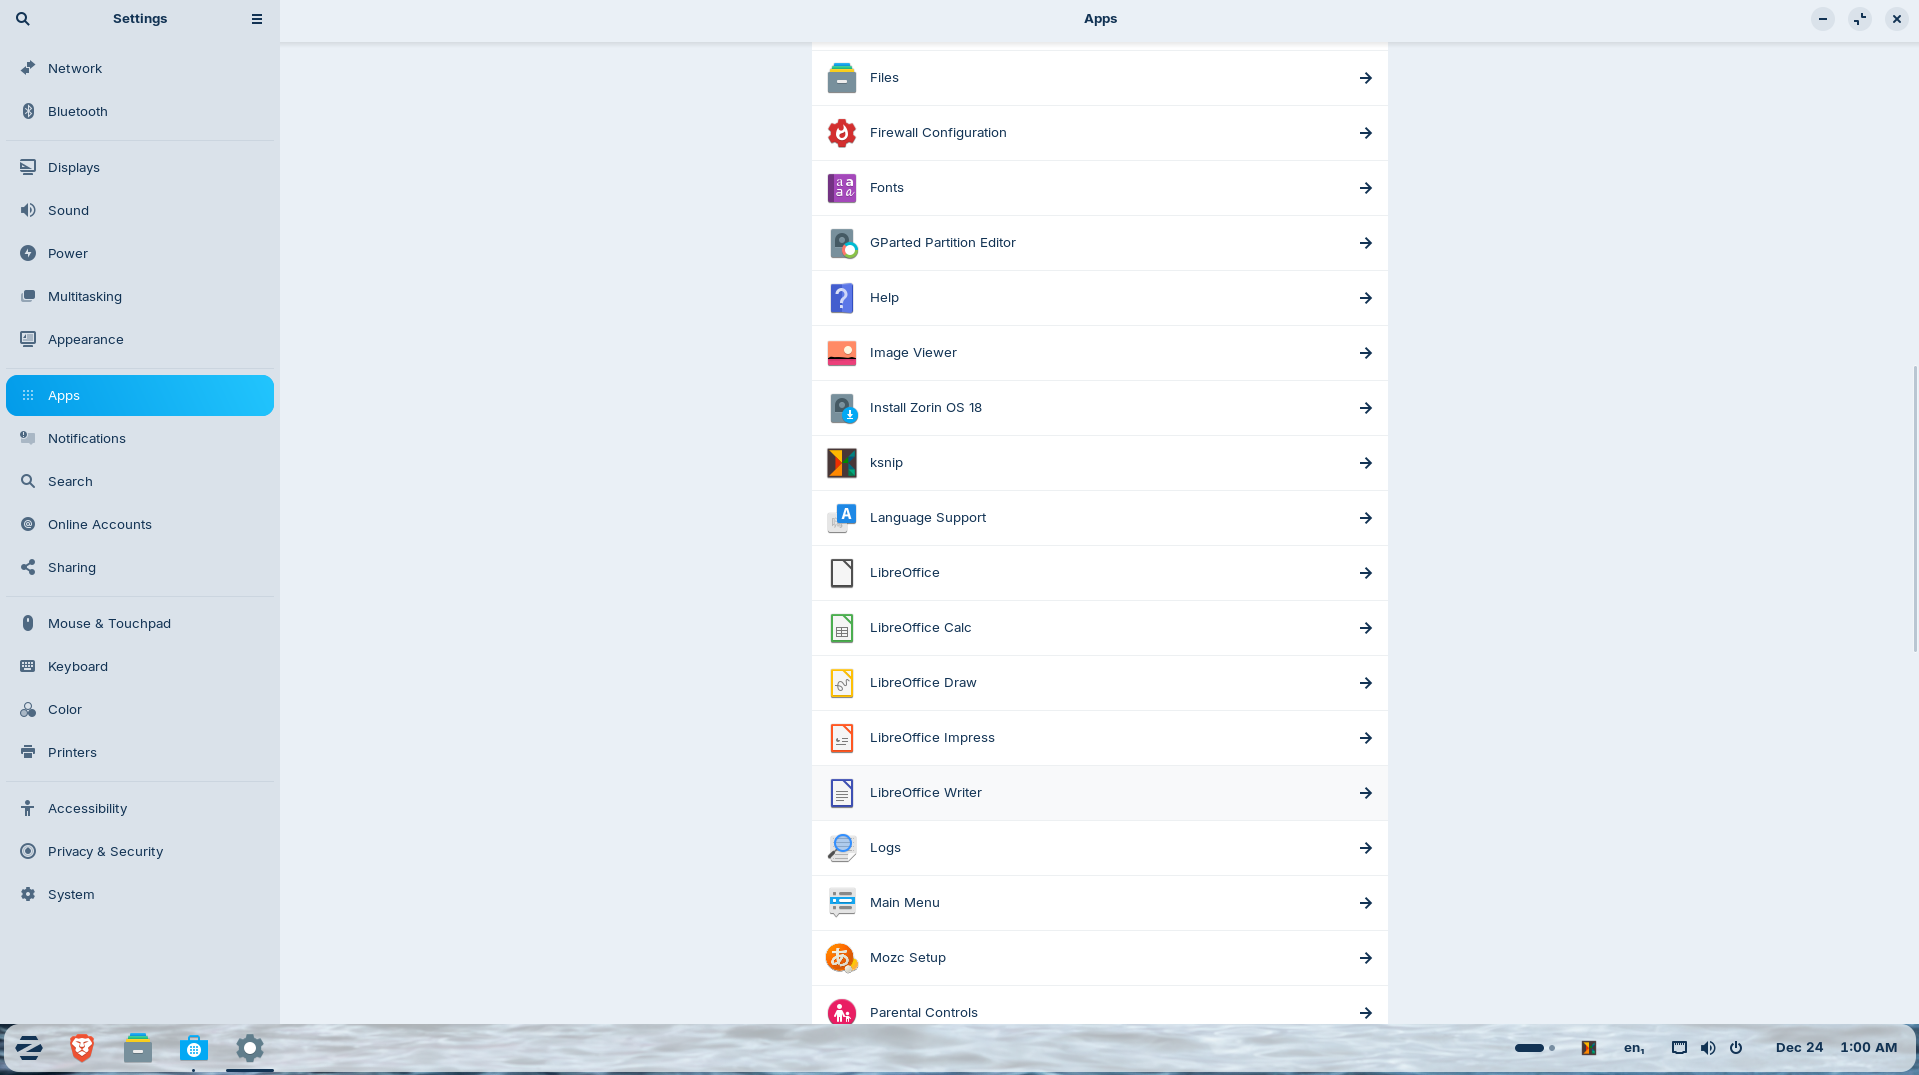The width and height of the screenshot is (1919, 1075).
Task: Click the volume icon in the system panel
Action: [x=1708, y=1048]
